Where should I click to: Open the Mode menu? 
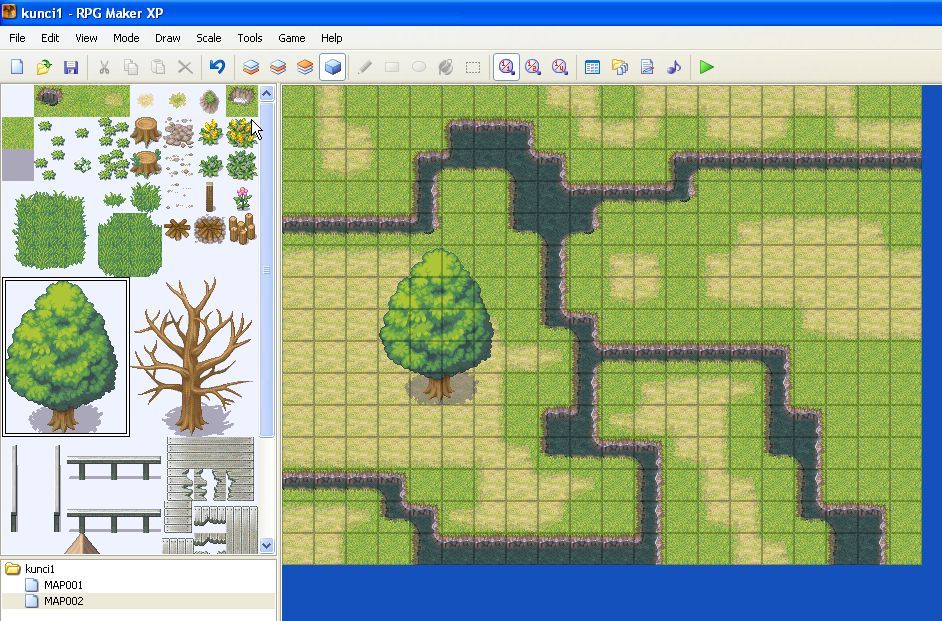point(125,38)
